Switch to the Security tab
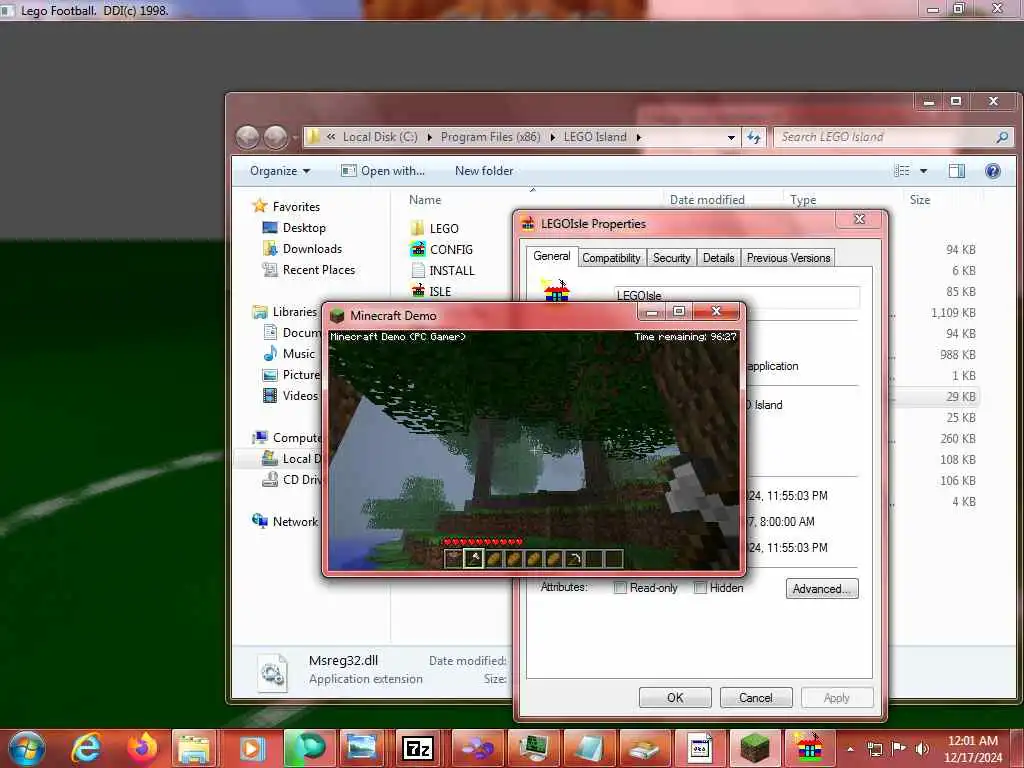 [x=671, y=258]
